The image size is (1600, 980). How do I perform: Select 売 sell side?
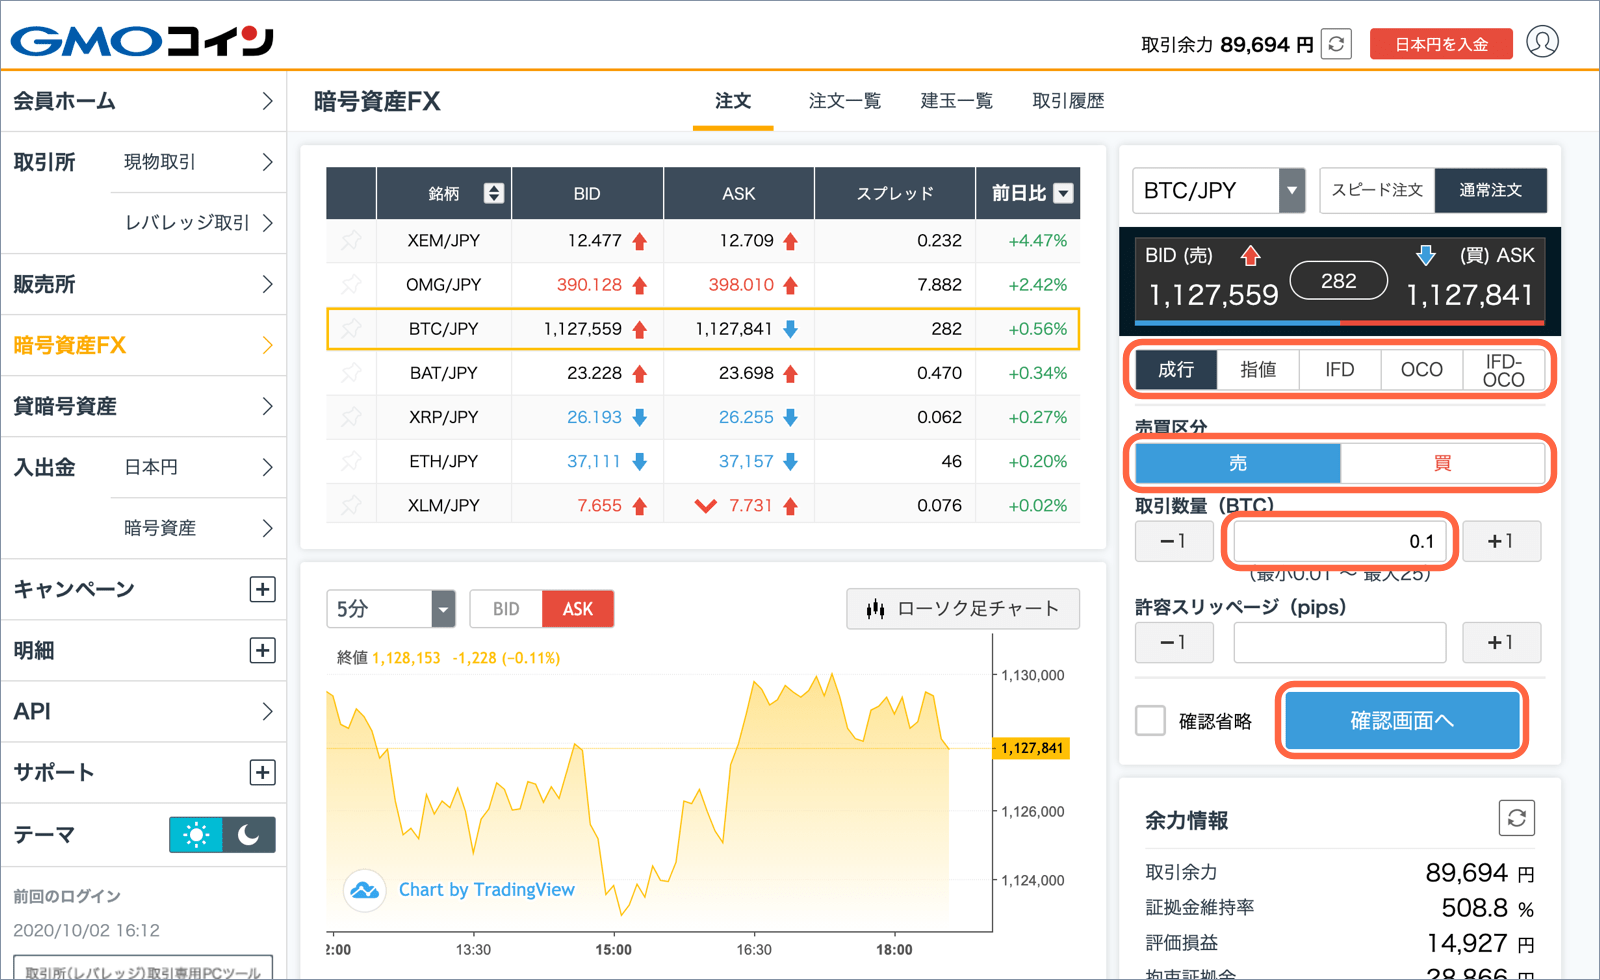pyautogui.click(x=1238, y=463)
